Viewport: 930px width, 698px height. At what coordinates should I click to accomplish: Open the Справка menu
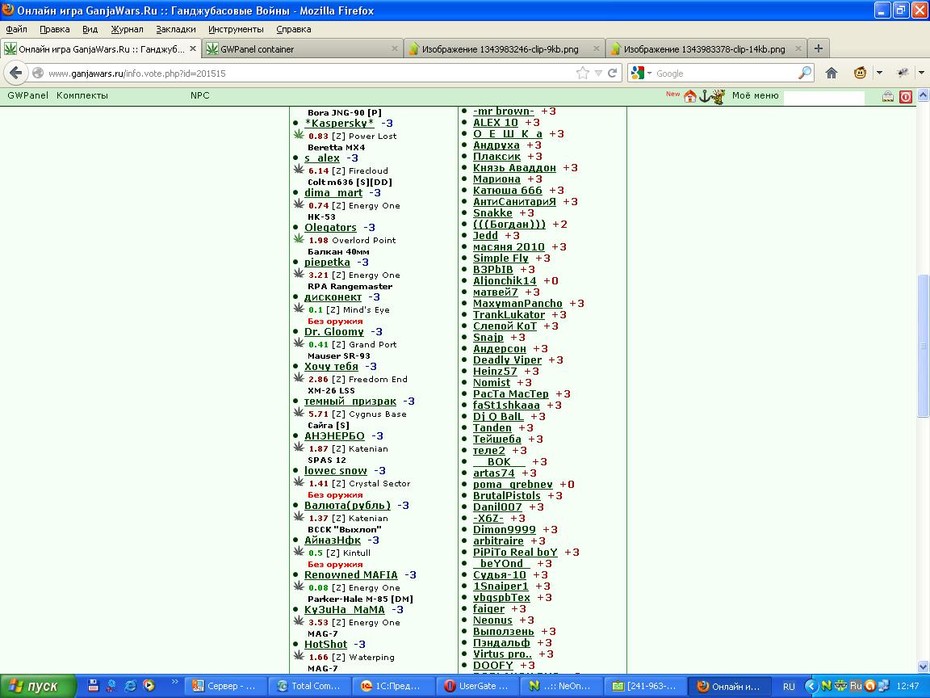click(x=294, y=29)
